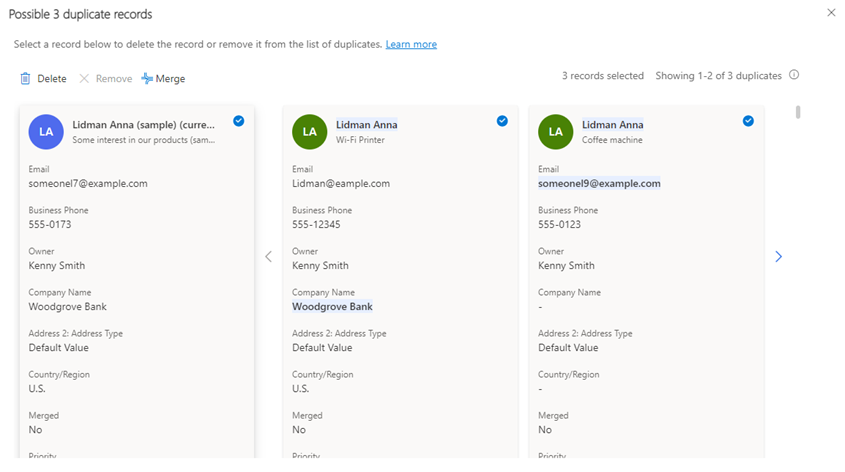Click U.S. country on Wi-Fi Printer card
This screenshot has width=845, height=472.
[x=300, y=388]
